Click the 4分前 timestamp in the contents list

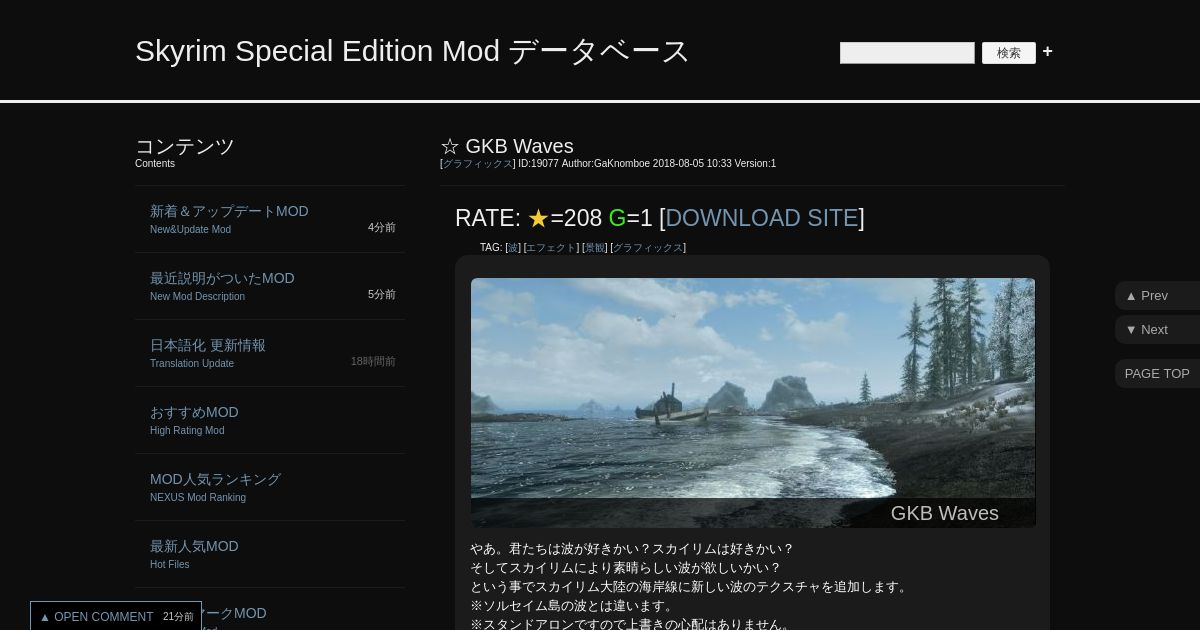[382, 228]
